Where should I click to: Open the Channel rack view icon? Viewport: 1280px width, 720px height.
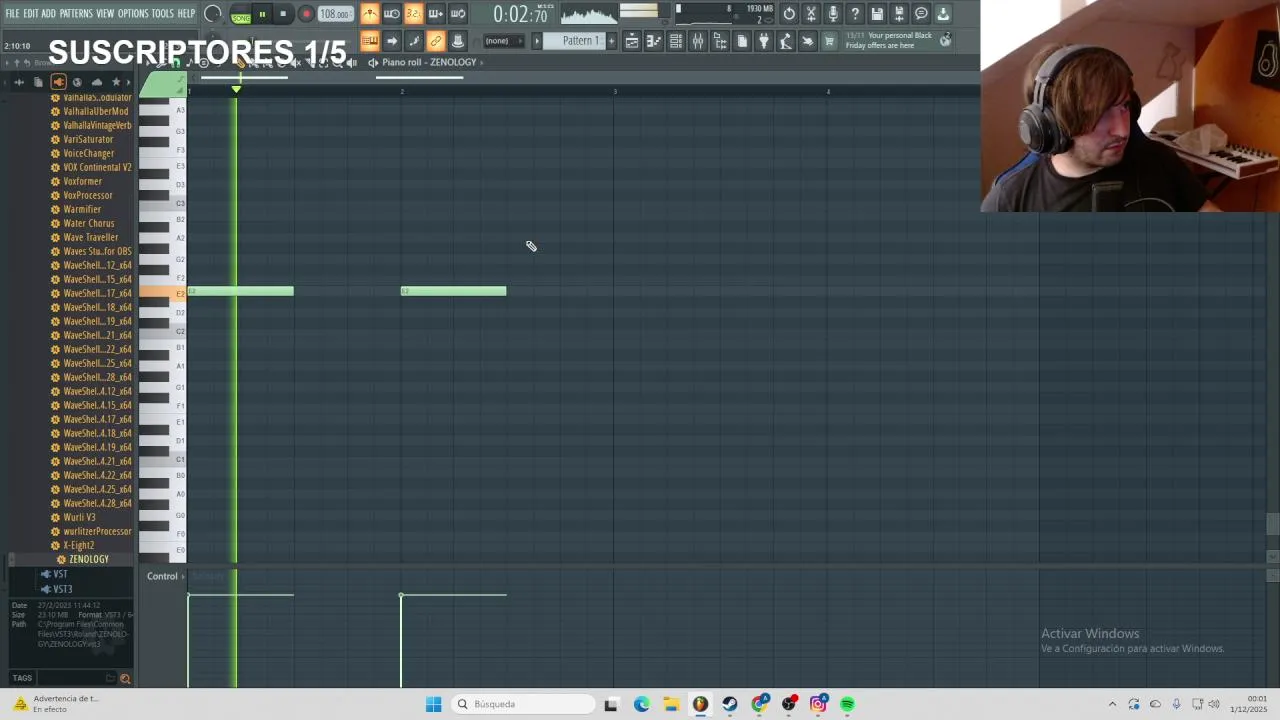pos(676,41)
